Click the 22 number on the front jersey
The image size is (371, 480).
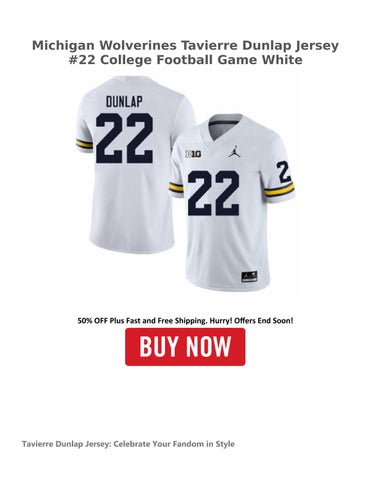tap(214, 193)
